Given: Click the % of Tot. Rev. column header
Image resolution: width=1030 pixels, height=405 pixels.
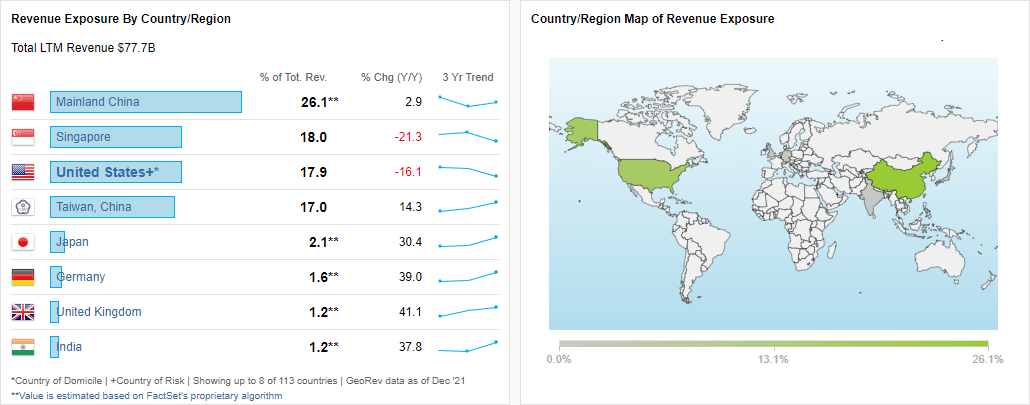Looking at the screenshot, I should click(293, 77).
